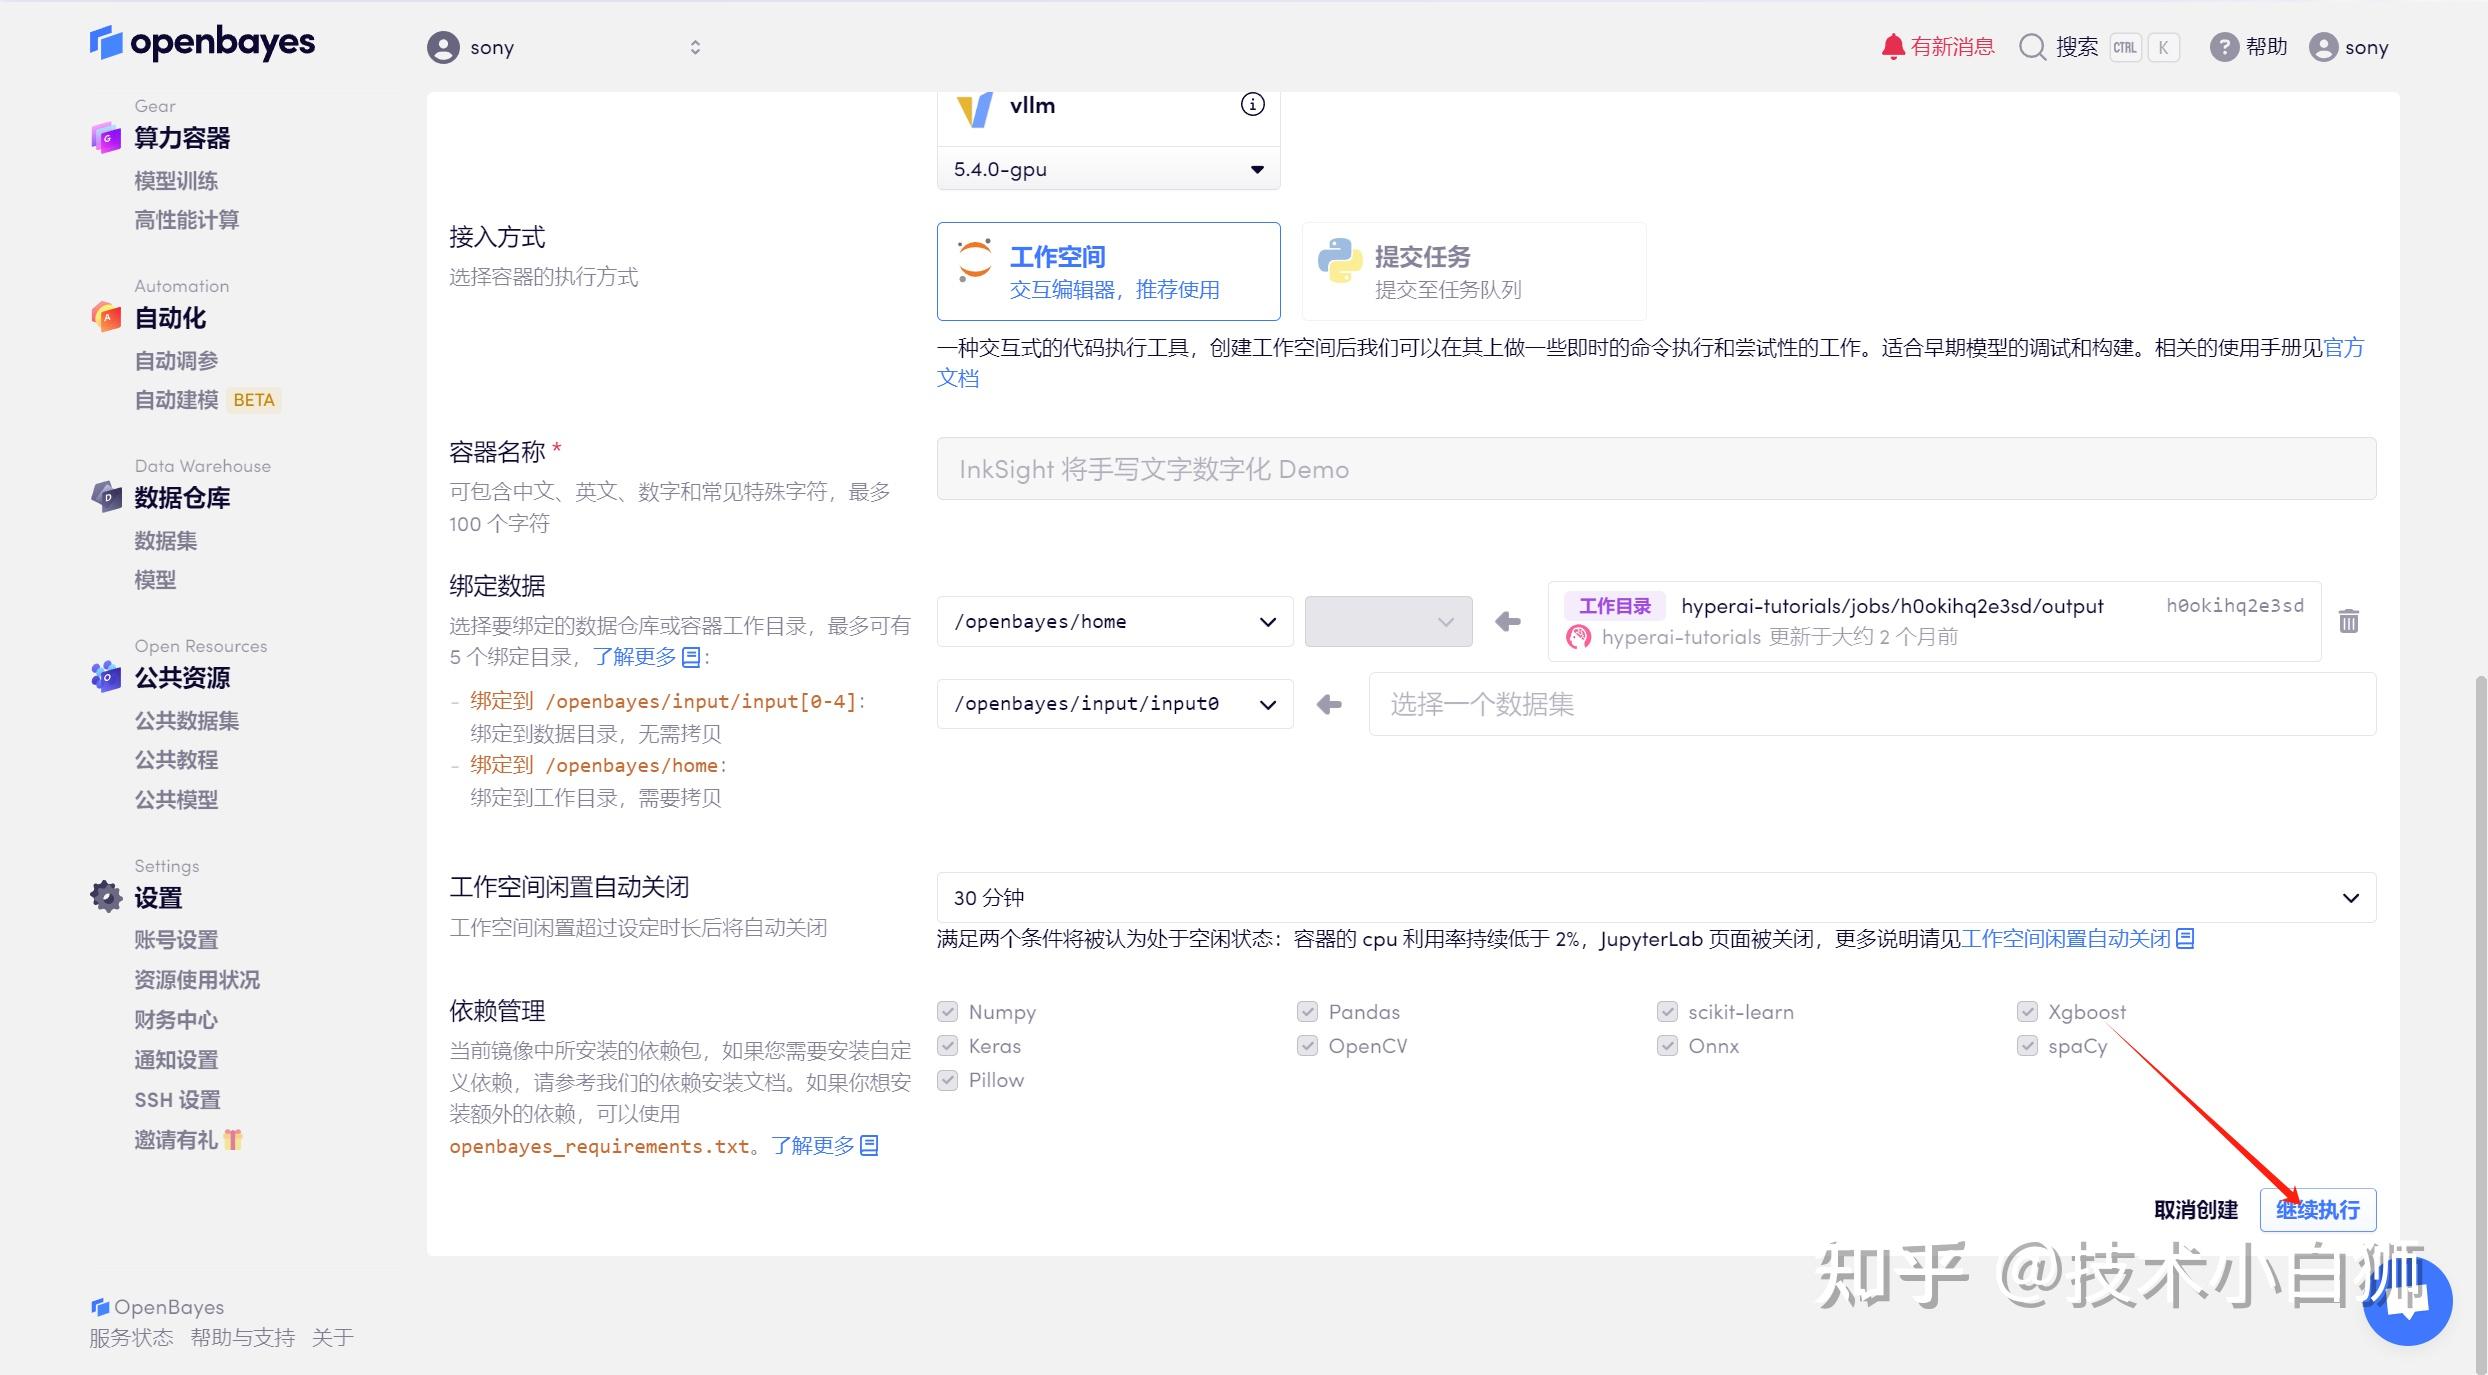Delete the bound hyperai-tutorials working directory

click(x=2349, y=621)
